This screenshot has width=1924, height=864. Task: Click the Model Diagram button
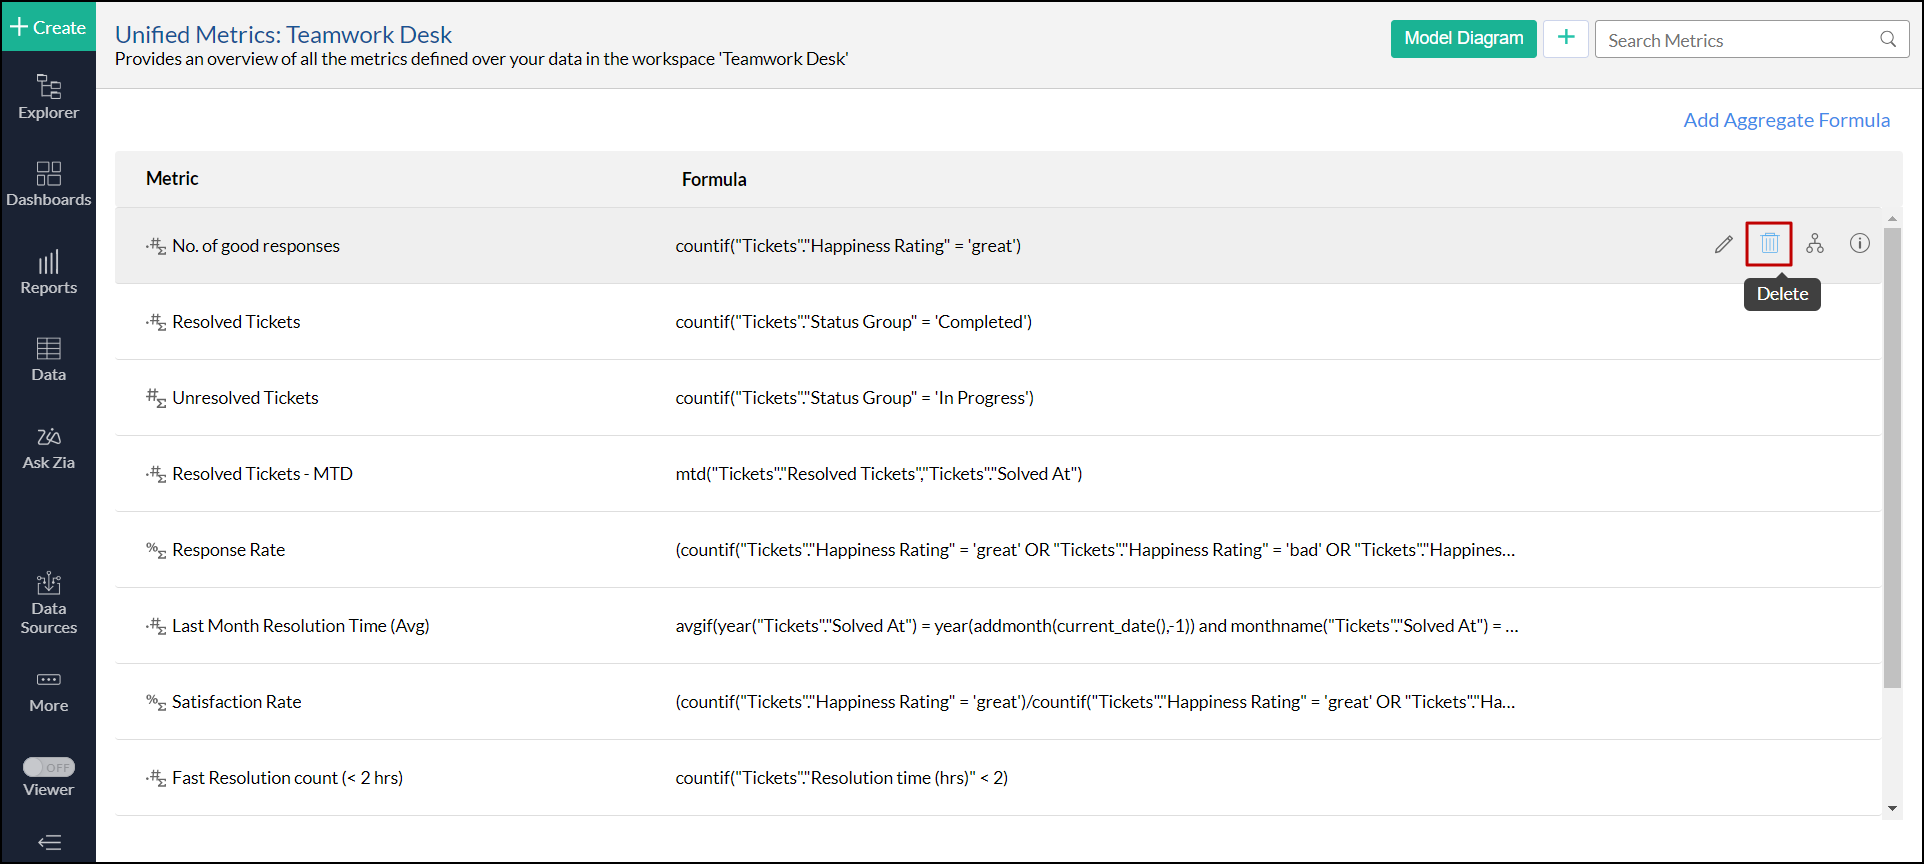pyautogui.click(x=1463, y=39)
